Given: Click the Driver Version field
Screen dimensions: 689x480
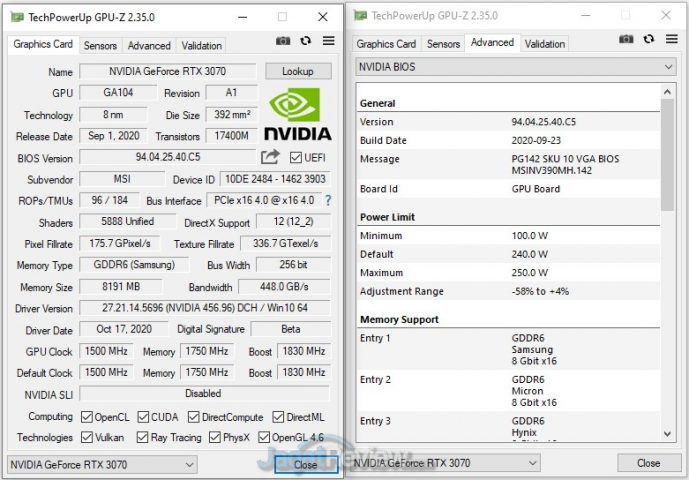Looking at the screenshot, I should (205, 308).
